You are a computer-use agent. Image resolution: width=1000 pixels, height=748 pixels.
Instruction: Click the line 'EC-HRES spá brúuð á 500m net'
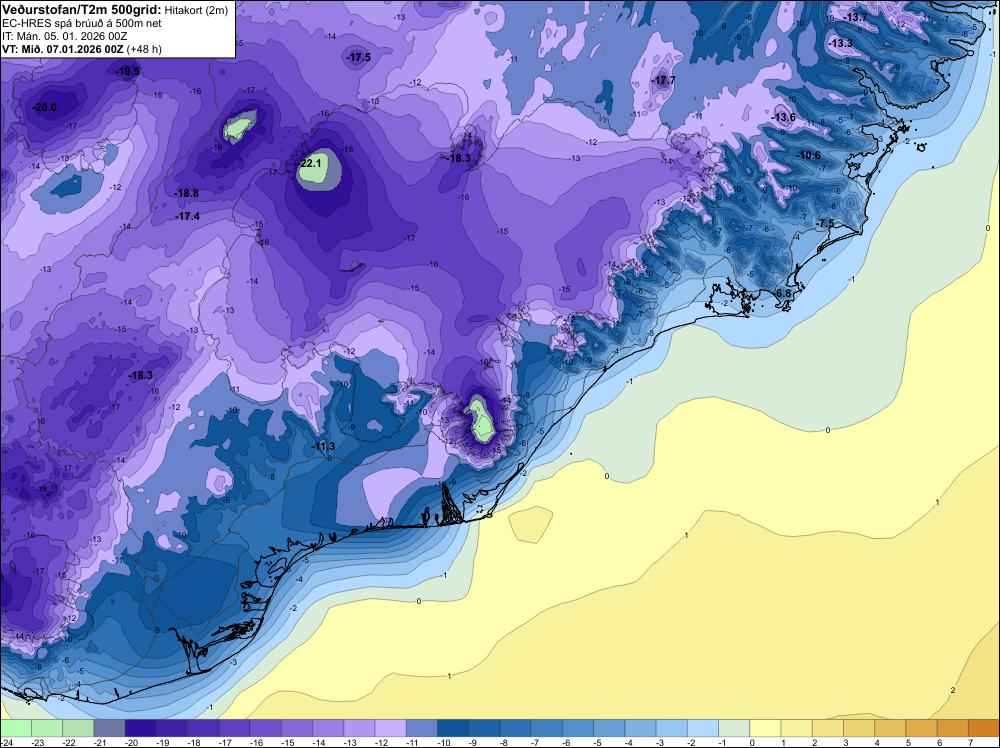click(x=82, y=23)
